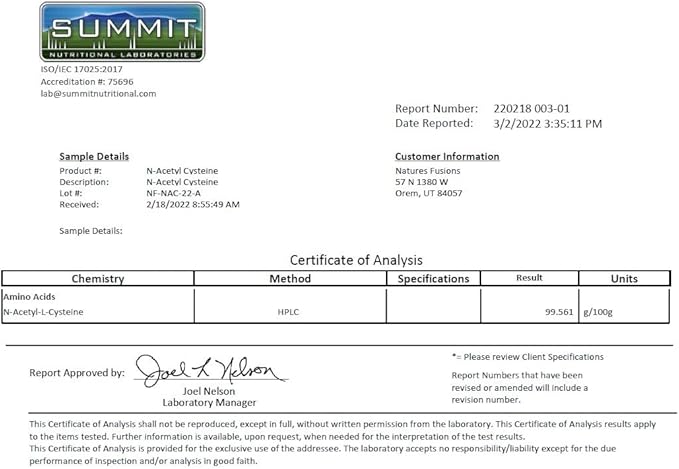Click the lab@summitnutritional.com email address
The image size is (679, 469).
[x=98, y=94]
